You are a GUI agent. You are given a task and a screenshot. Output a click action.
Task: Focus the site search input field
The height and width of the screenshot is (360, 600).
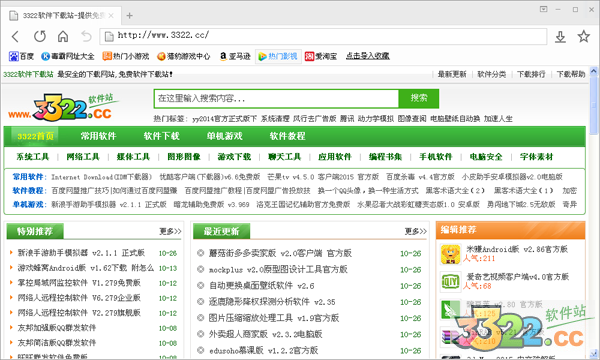pyautogui.click(x=276, y=98)
